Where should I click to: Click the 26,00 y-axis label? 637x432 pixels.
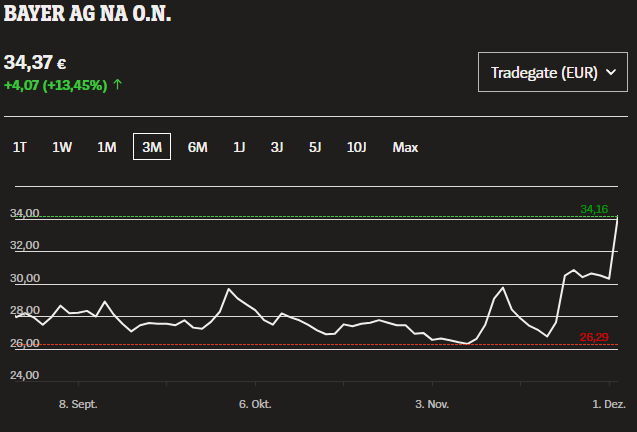pos(24,343)
